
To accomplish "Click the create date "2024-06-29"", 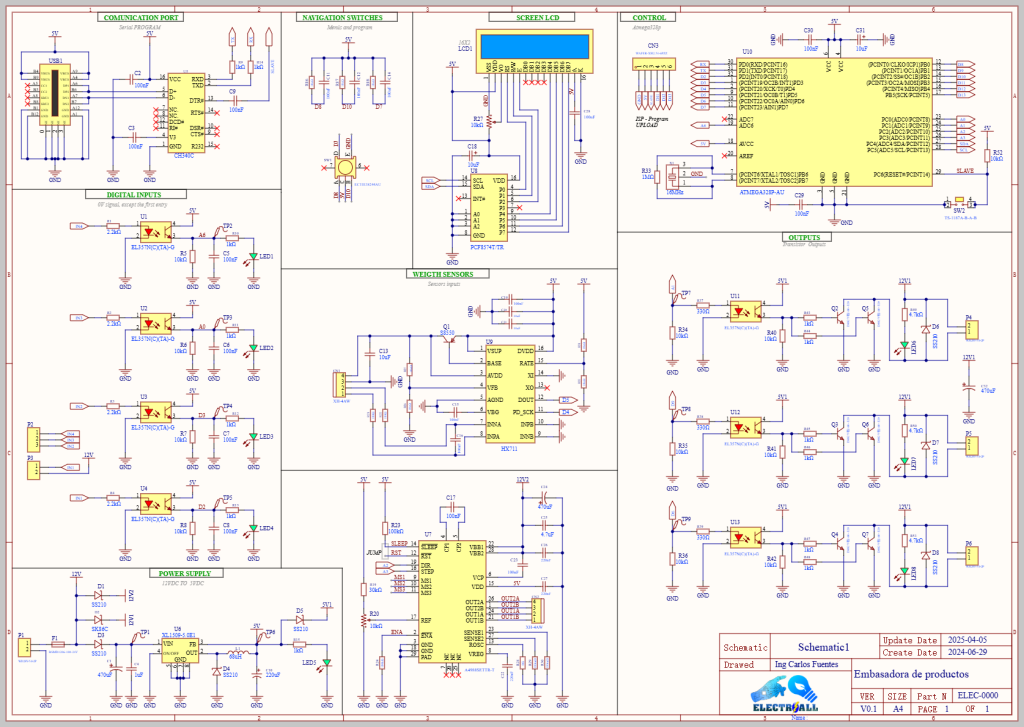I will [968, 652].
